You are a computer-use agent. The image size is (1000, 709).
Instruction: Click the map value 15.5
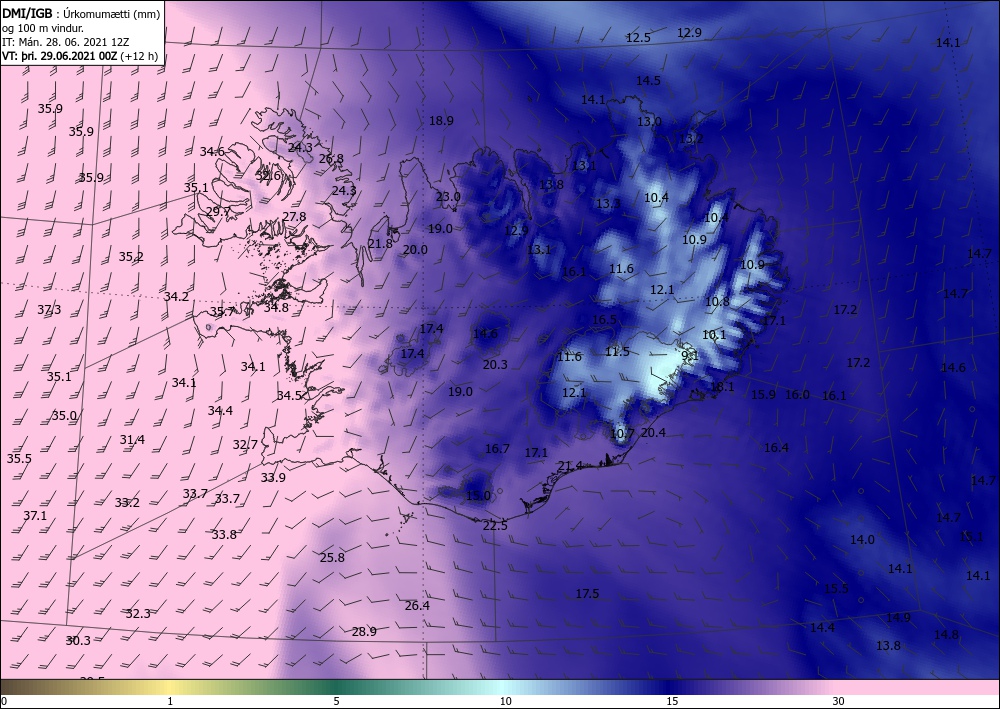tap(836, 588)
